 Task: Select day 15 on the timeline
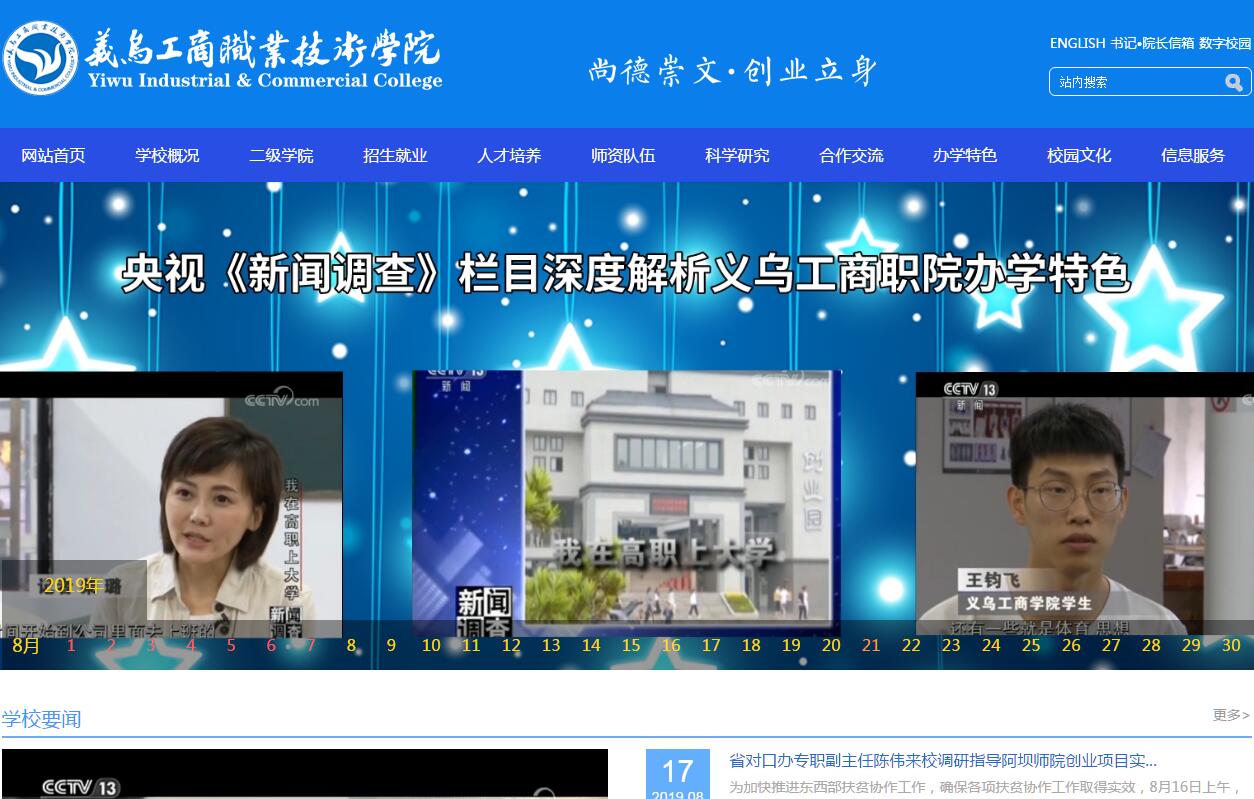[x=631, y=645]
